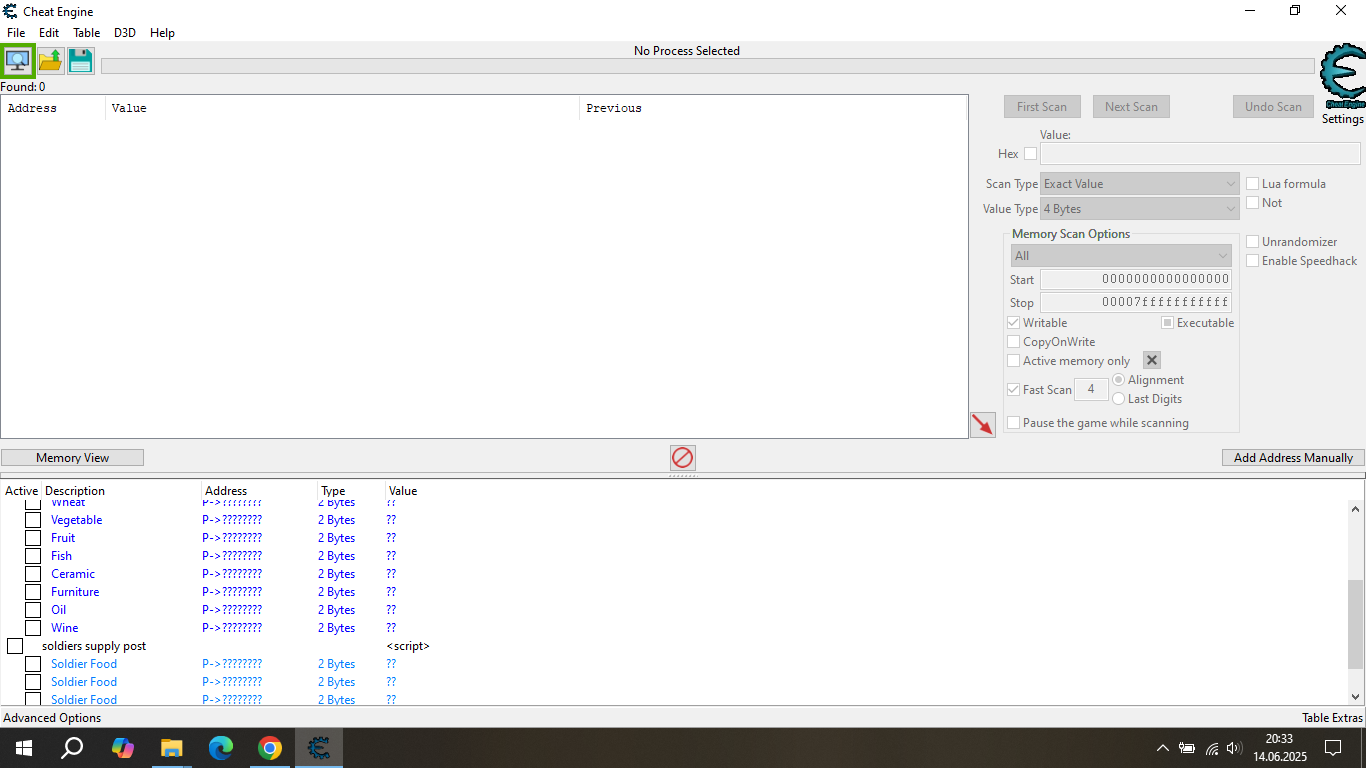This screenshot has width=1366, height=768.
Task: Click the Memory View button
Action: point(72,457)
